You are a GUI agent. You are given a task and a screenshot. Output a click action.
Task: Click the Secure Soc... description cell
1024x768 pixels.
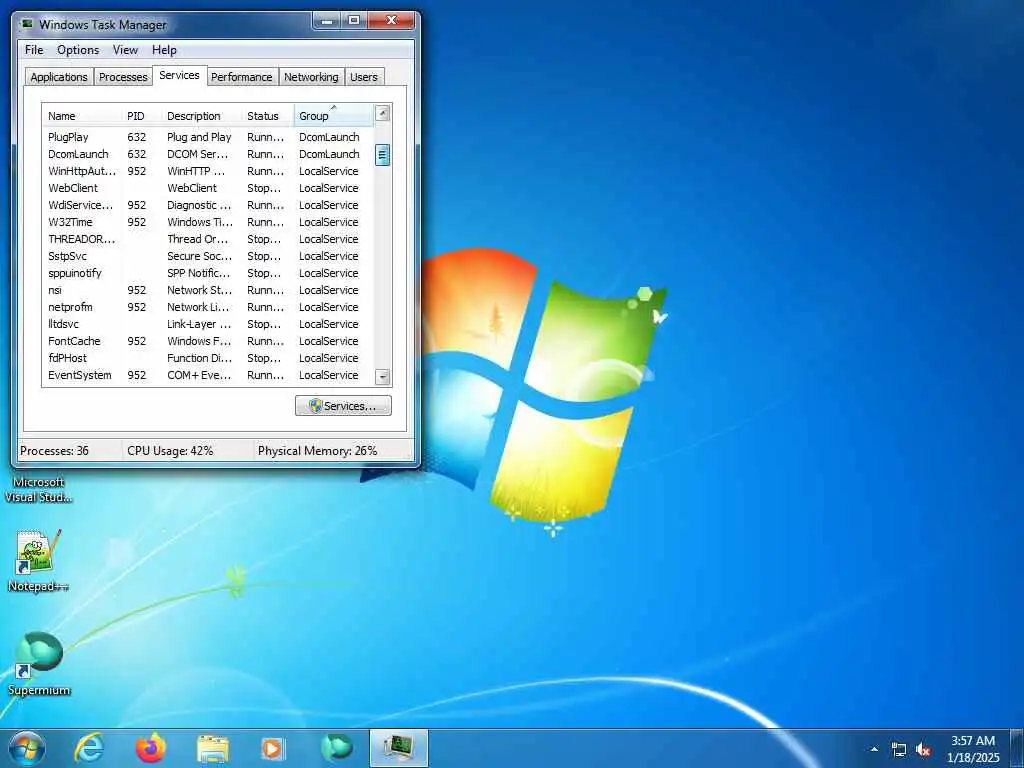pos(199,256)
